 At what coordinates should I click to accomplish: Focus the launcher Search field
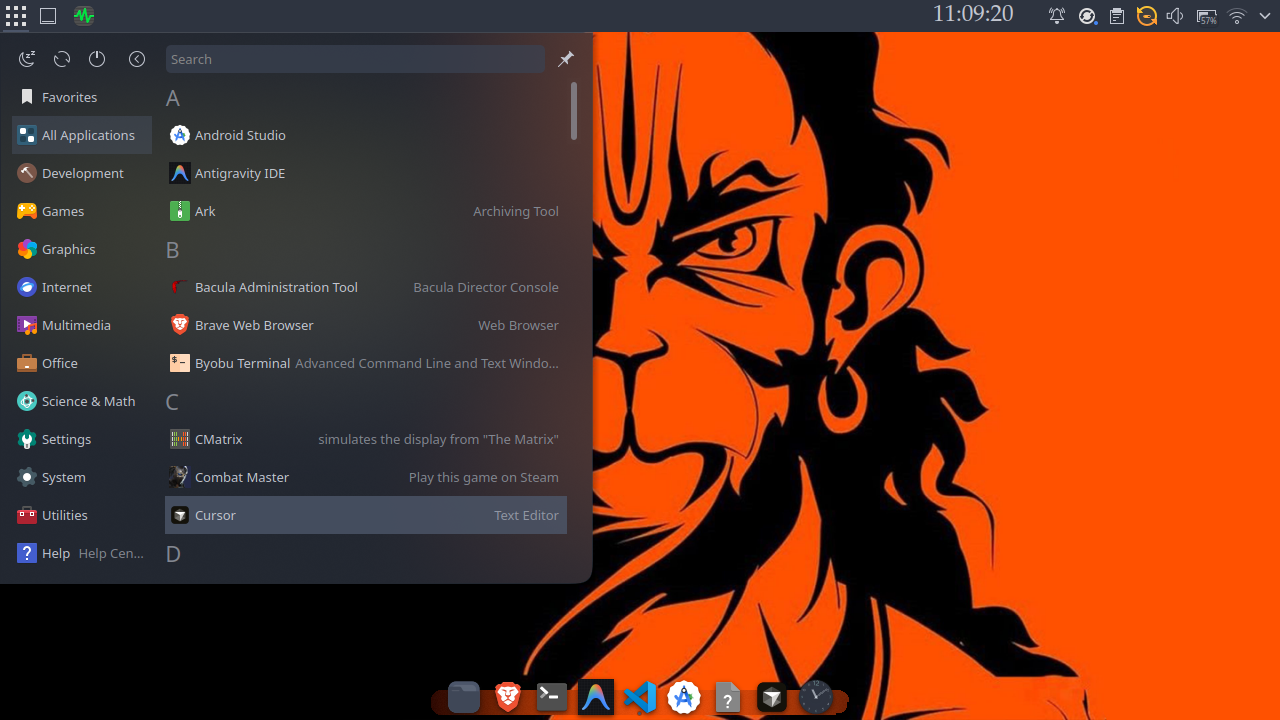(355, 59)
